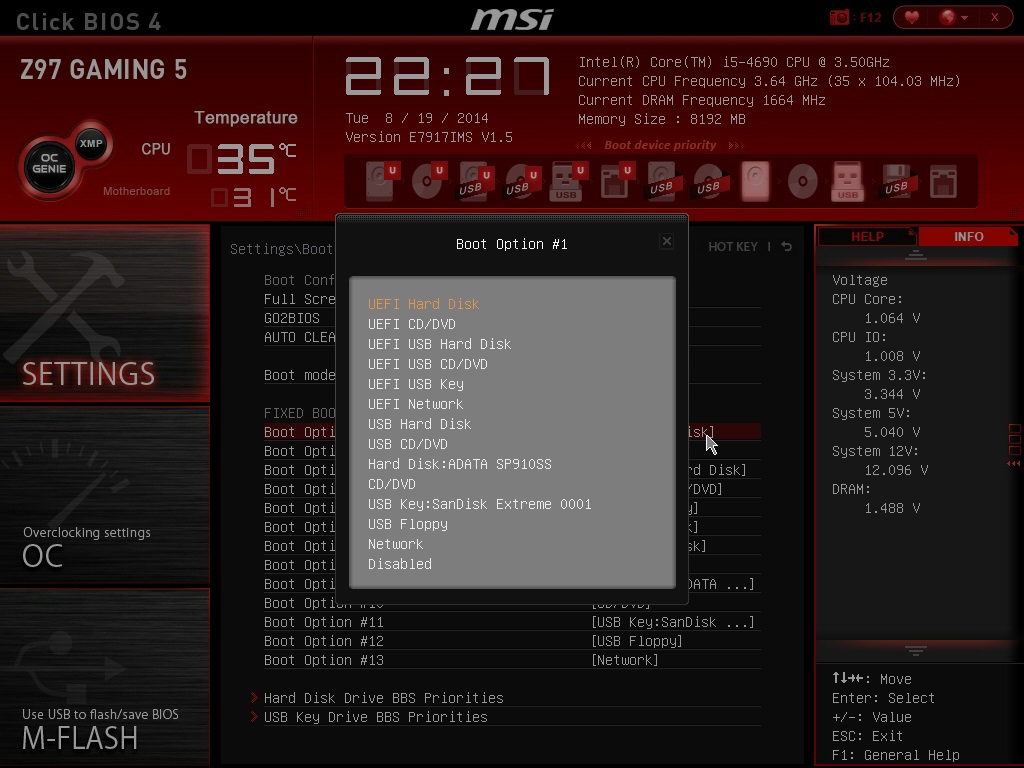The image size is (1024, 768).
Task: Click the UEFI hard disk boot priority icon
Action: (x=381, y=181)
